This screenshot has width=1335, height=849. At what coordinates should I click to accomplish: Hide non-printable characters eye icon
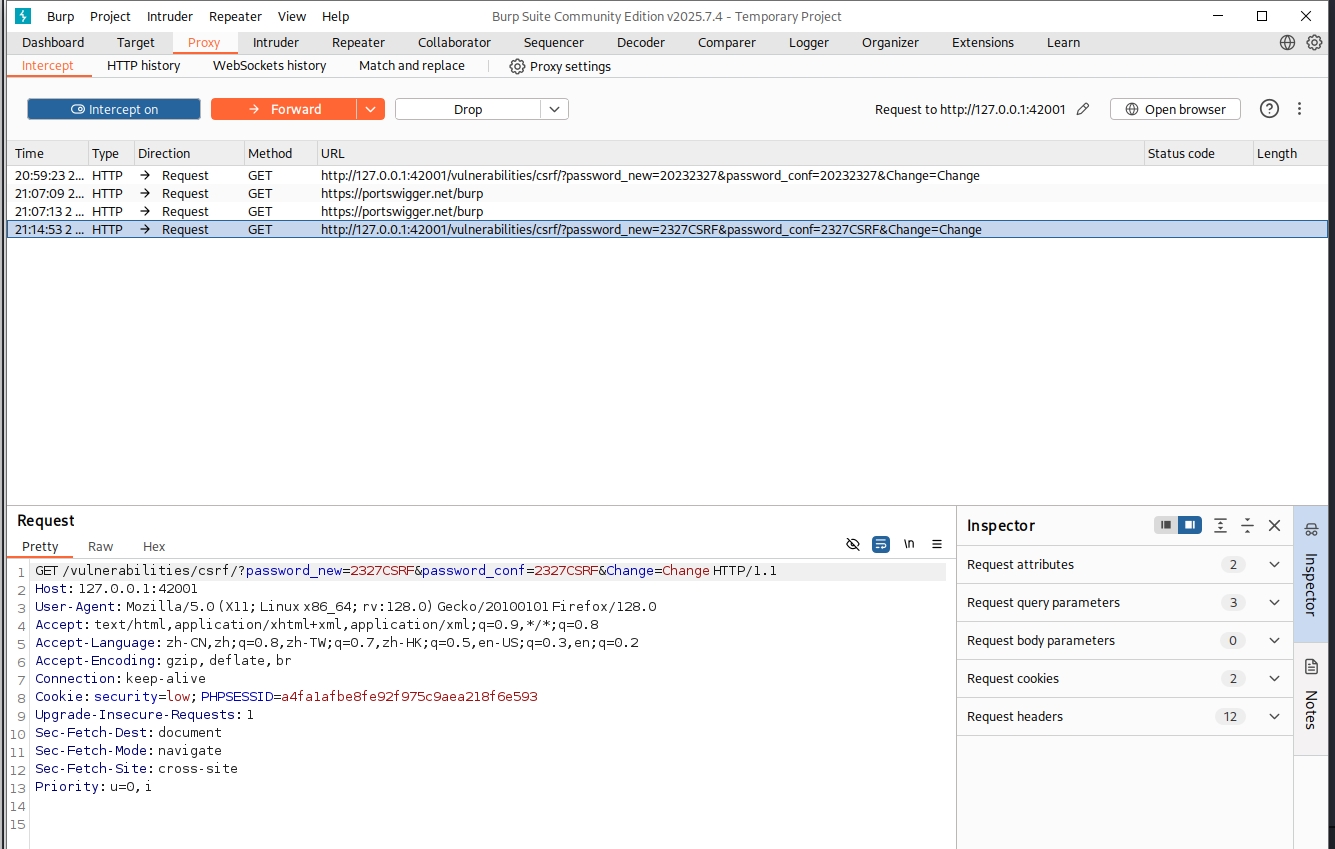[x=853, y=544]
